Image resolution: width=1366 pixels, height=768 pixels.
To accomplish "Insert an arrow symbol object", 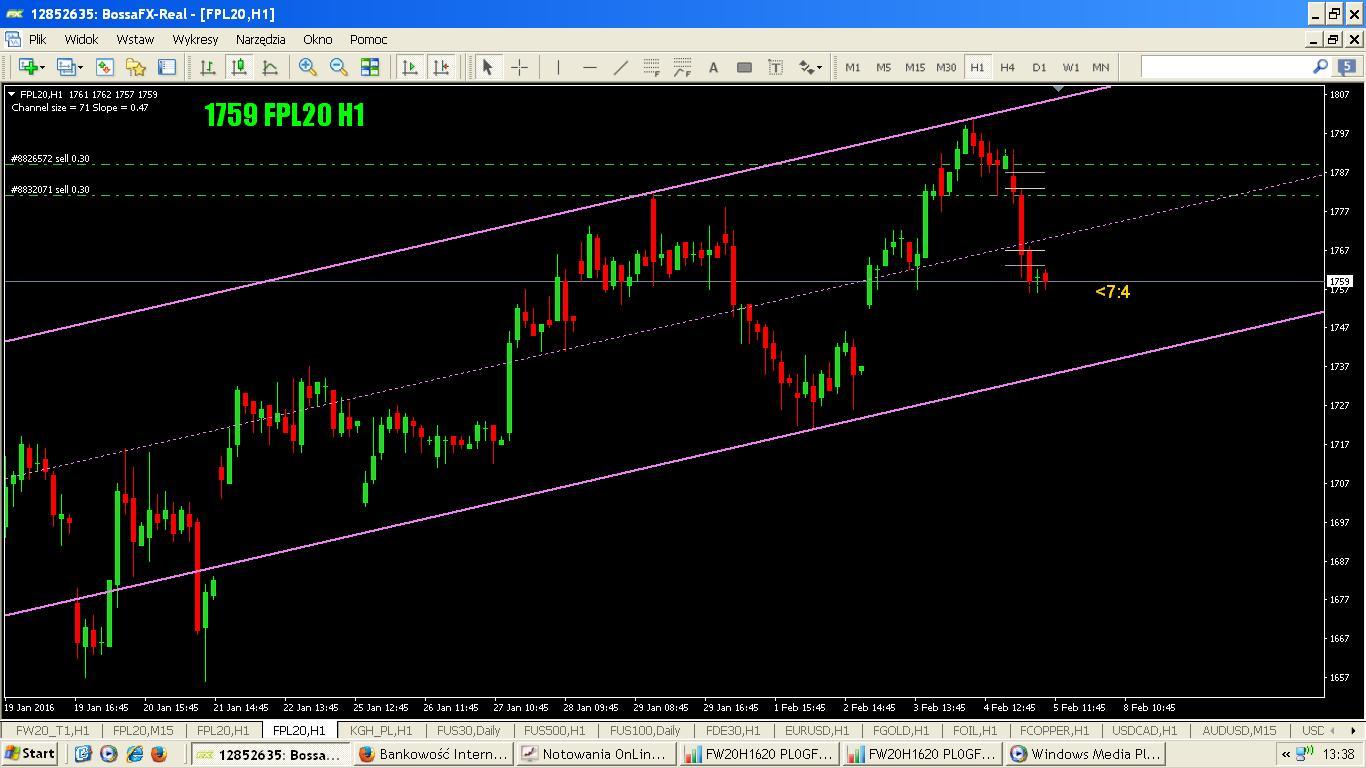I will [x=805, y=67].
